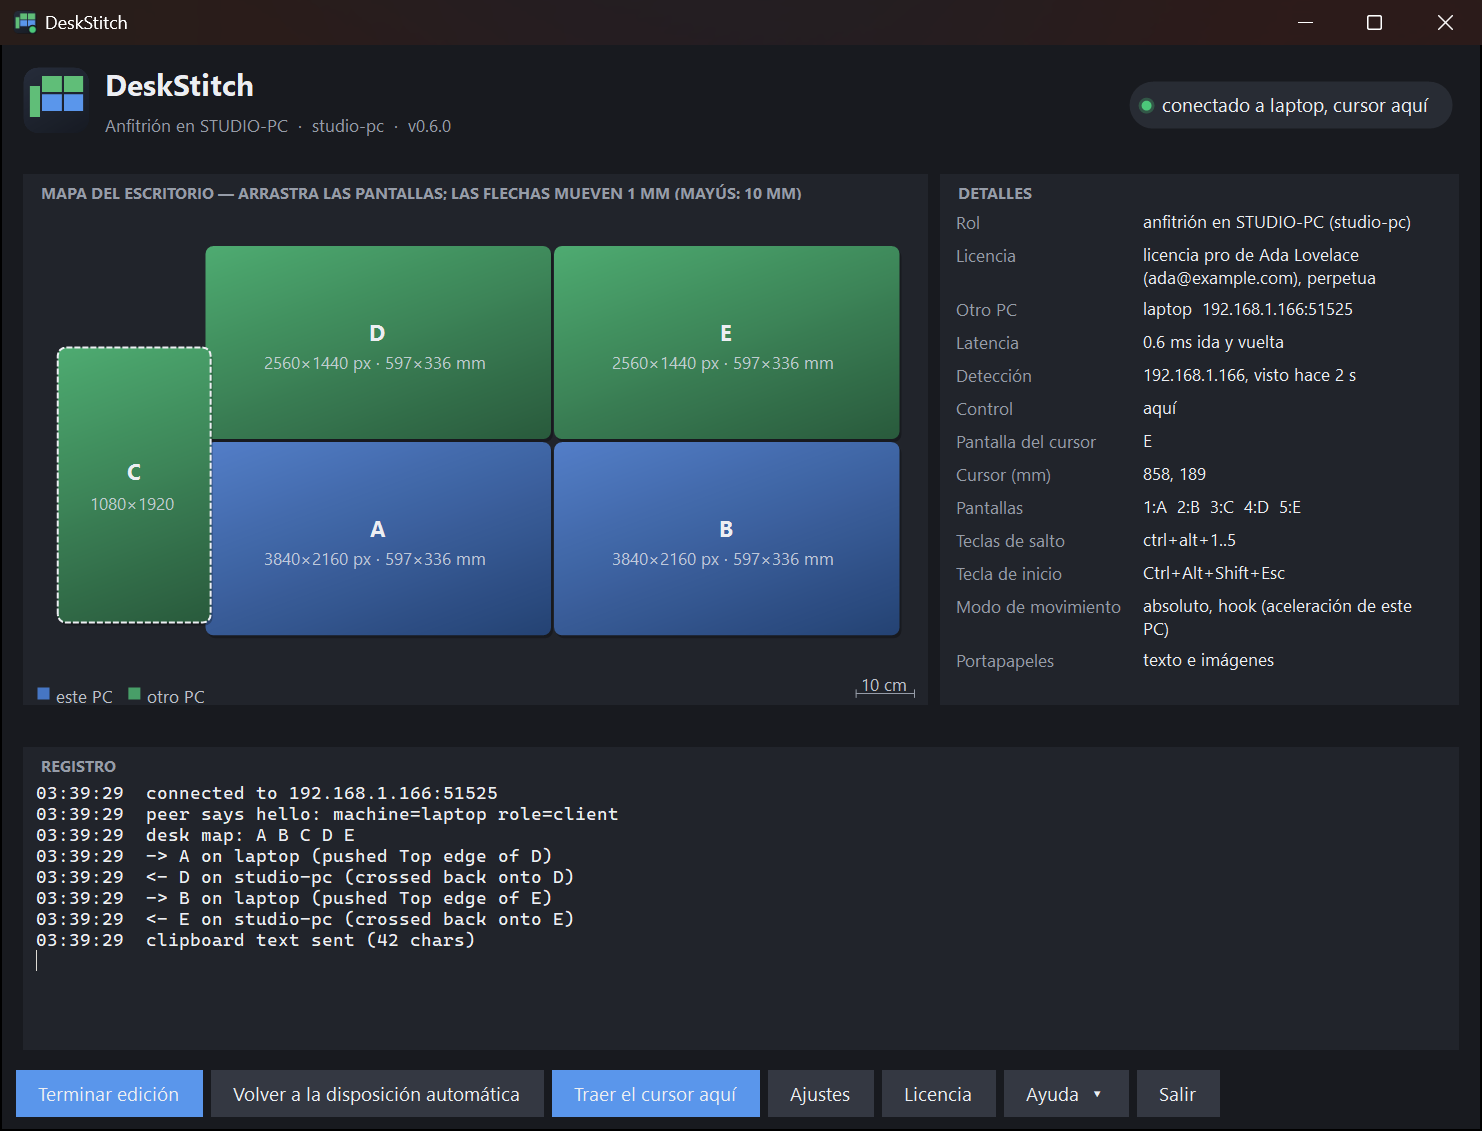Click the green 'otro PC' legend square
Image resolution: width=1482 pixels, height=1131 pixels.
[x=134, y=694]
